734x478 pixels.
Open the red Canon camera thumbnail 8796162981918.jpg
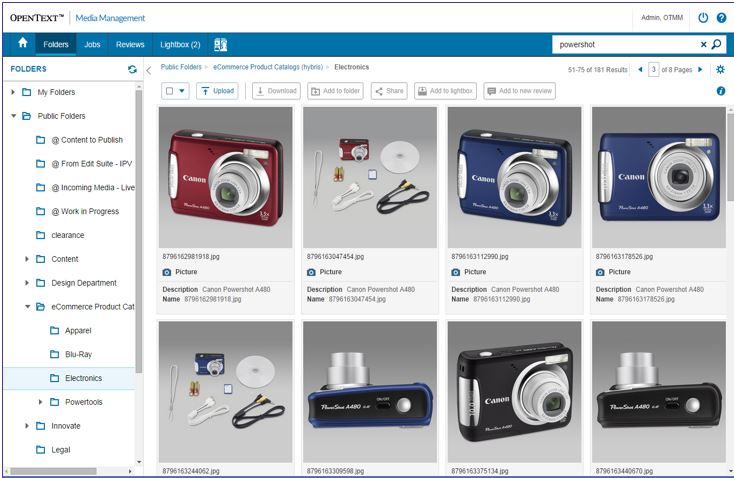(x=226, y=177)
